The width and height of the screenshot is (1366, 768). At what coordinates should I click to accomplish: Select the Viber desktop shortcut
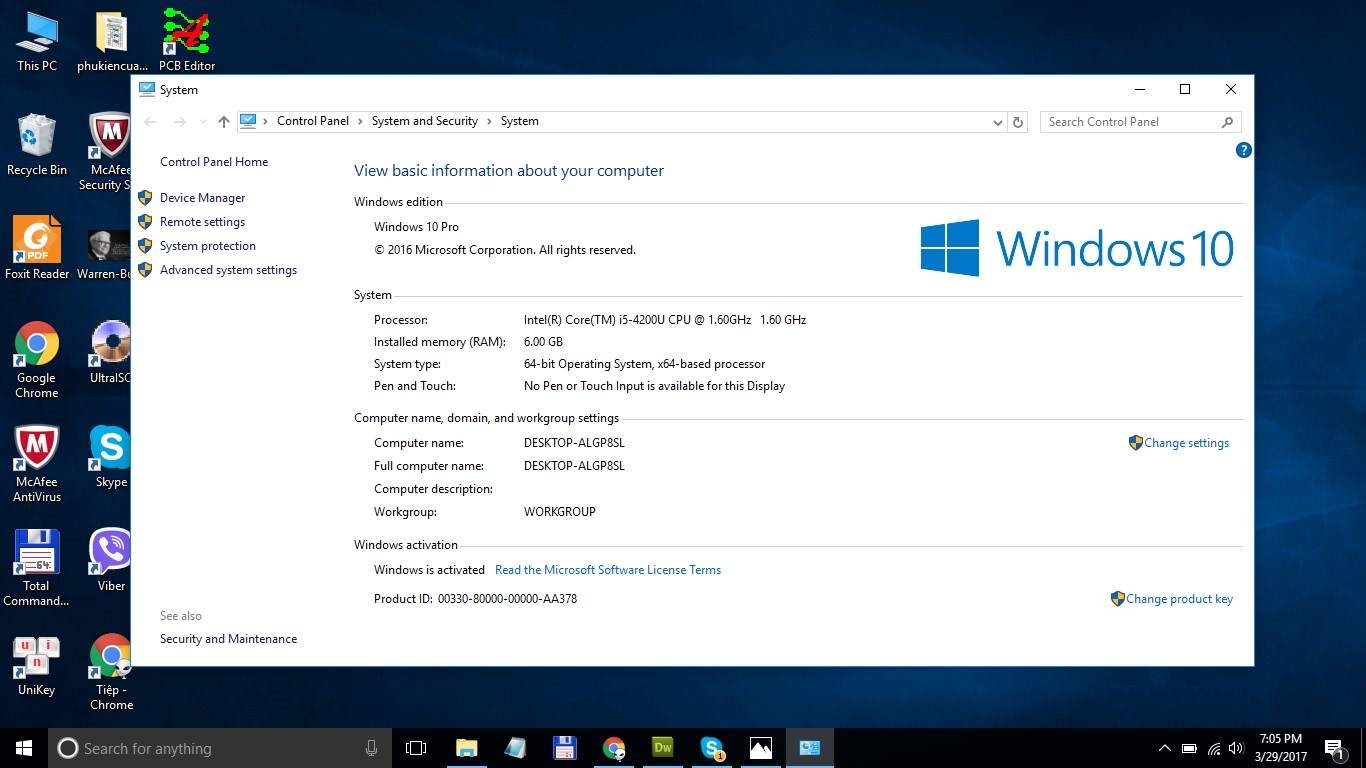click(111, 561)
